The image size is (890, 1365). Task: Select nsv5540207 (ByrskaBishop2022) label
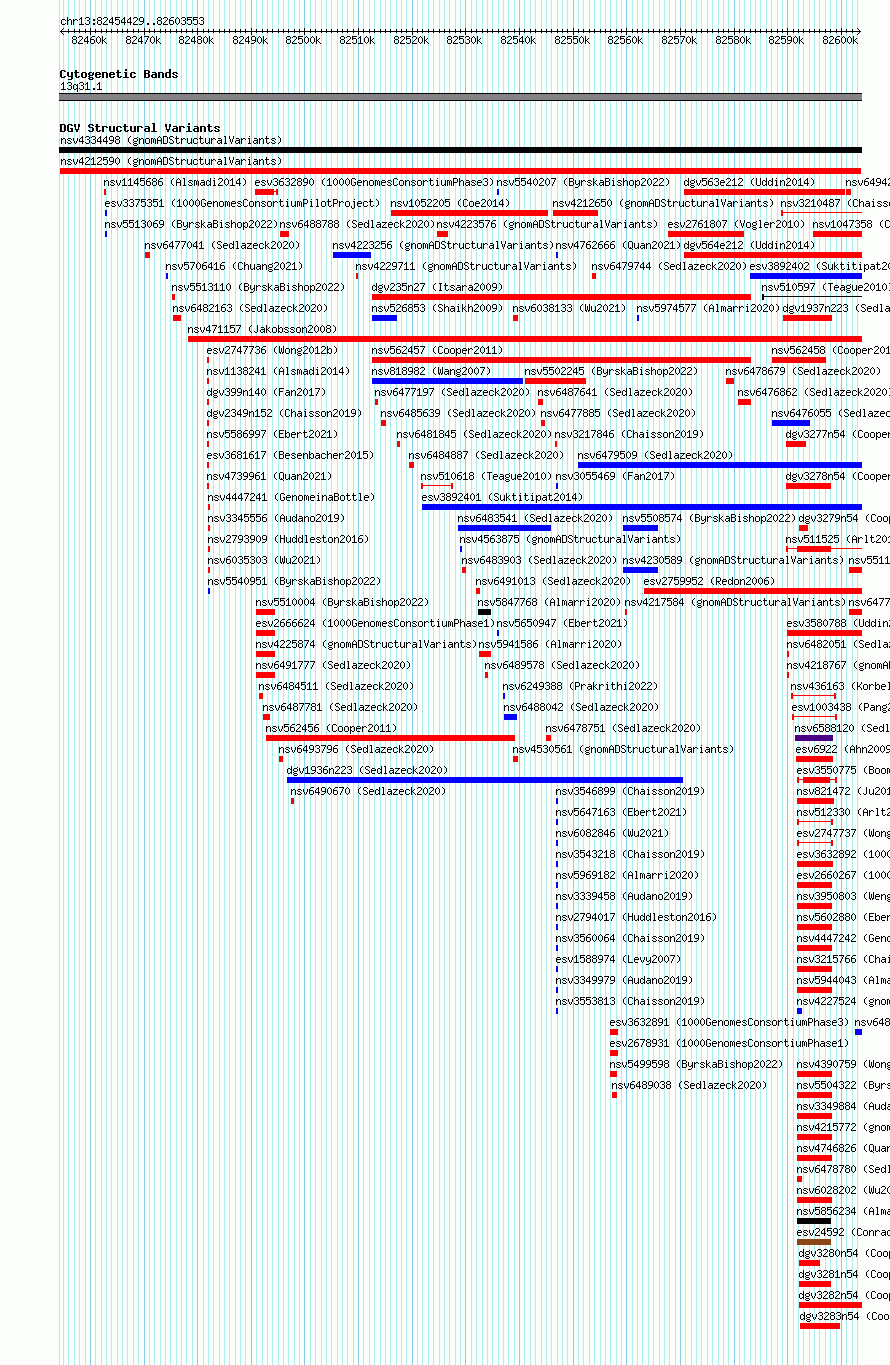point(583,182)
